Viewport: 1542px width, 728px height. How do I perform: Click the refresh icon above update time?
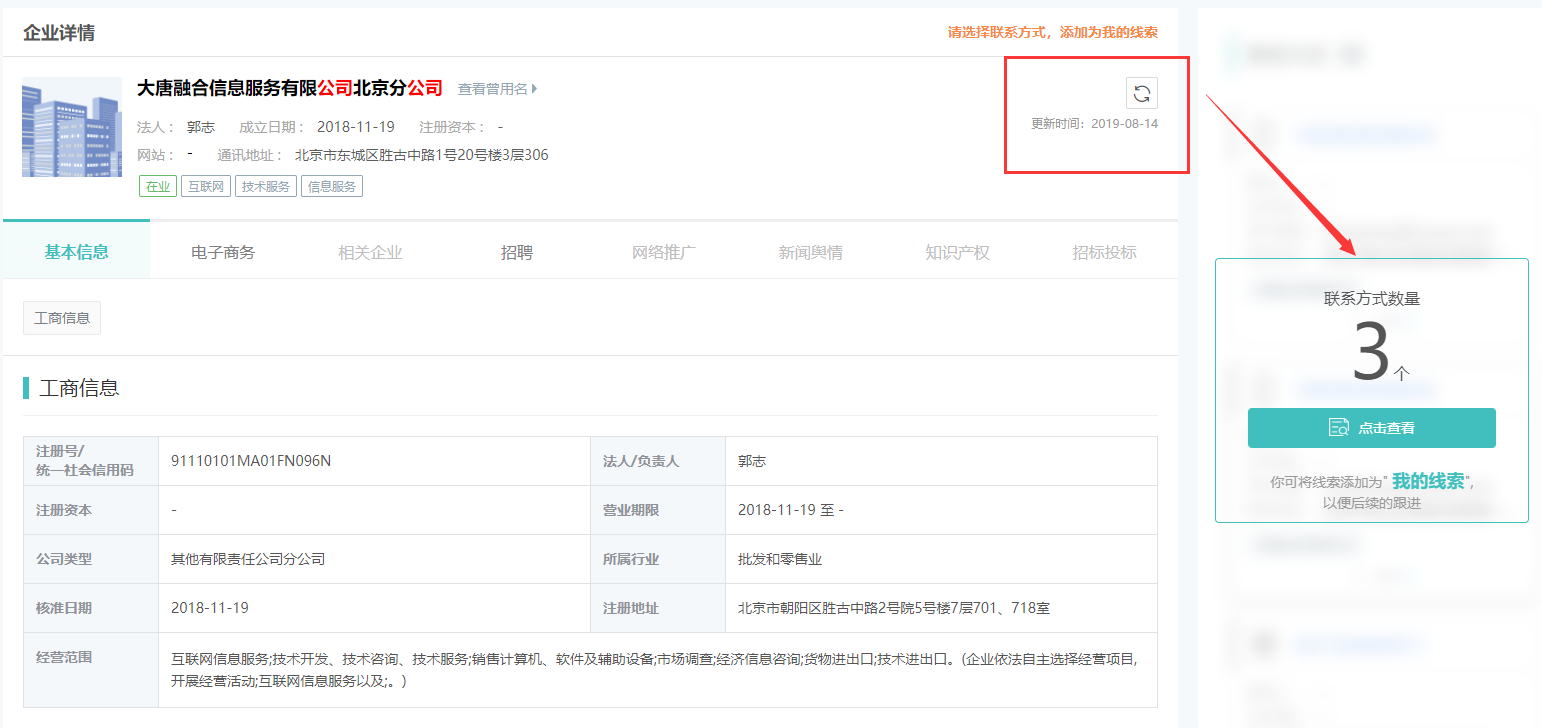(x=1141, y=94)
